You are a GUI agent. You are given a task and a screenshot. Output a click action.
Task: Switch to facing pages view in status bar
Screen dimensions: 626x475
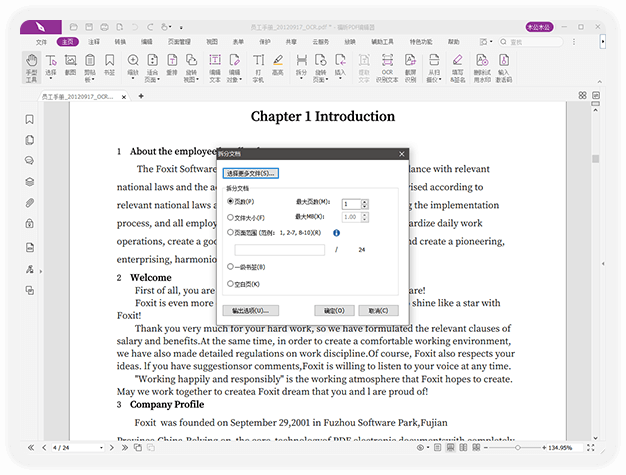tap(463, 448)
